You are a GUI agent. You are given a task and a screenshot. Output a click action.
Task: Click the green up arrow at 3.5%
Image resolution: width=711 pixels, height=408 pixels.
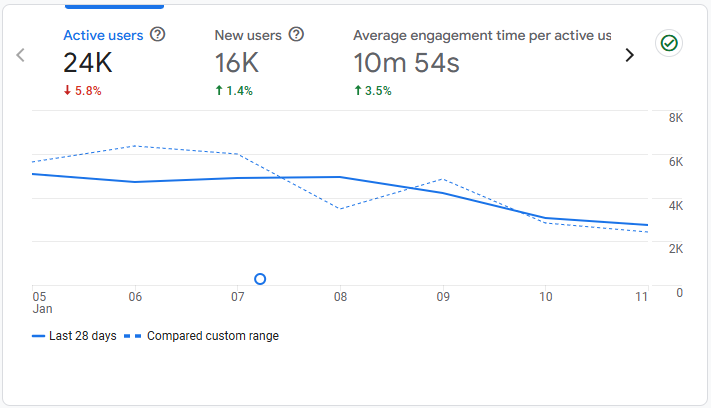pos(358,91)
